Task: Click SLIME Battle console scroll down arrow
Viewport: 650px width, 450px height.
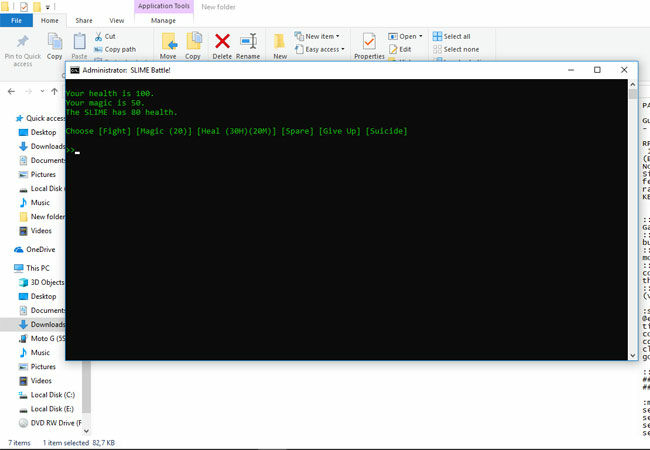Action: point(633,356)
